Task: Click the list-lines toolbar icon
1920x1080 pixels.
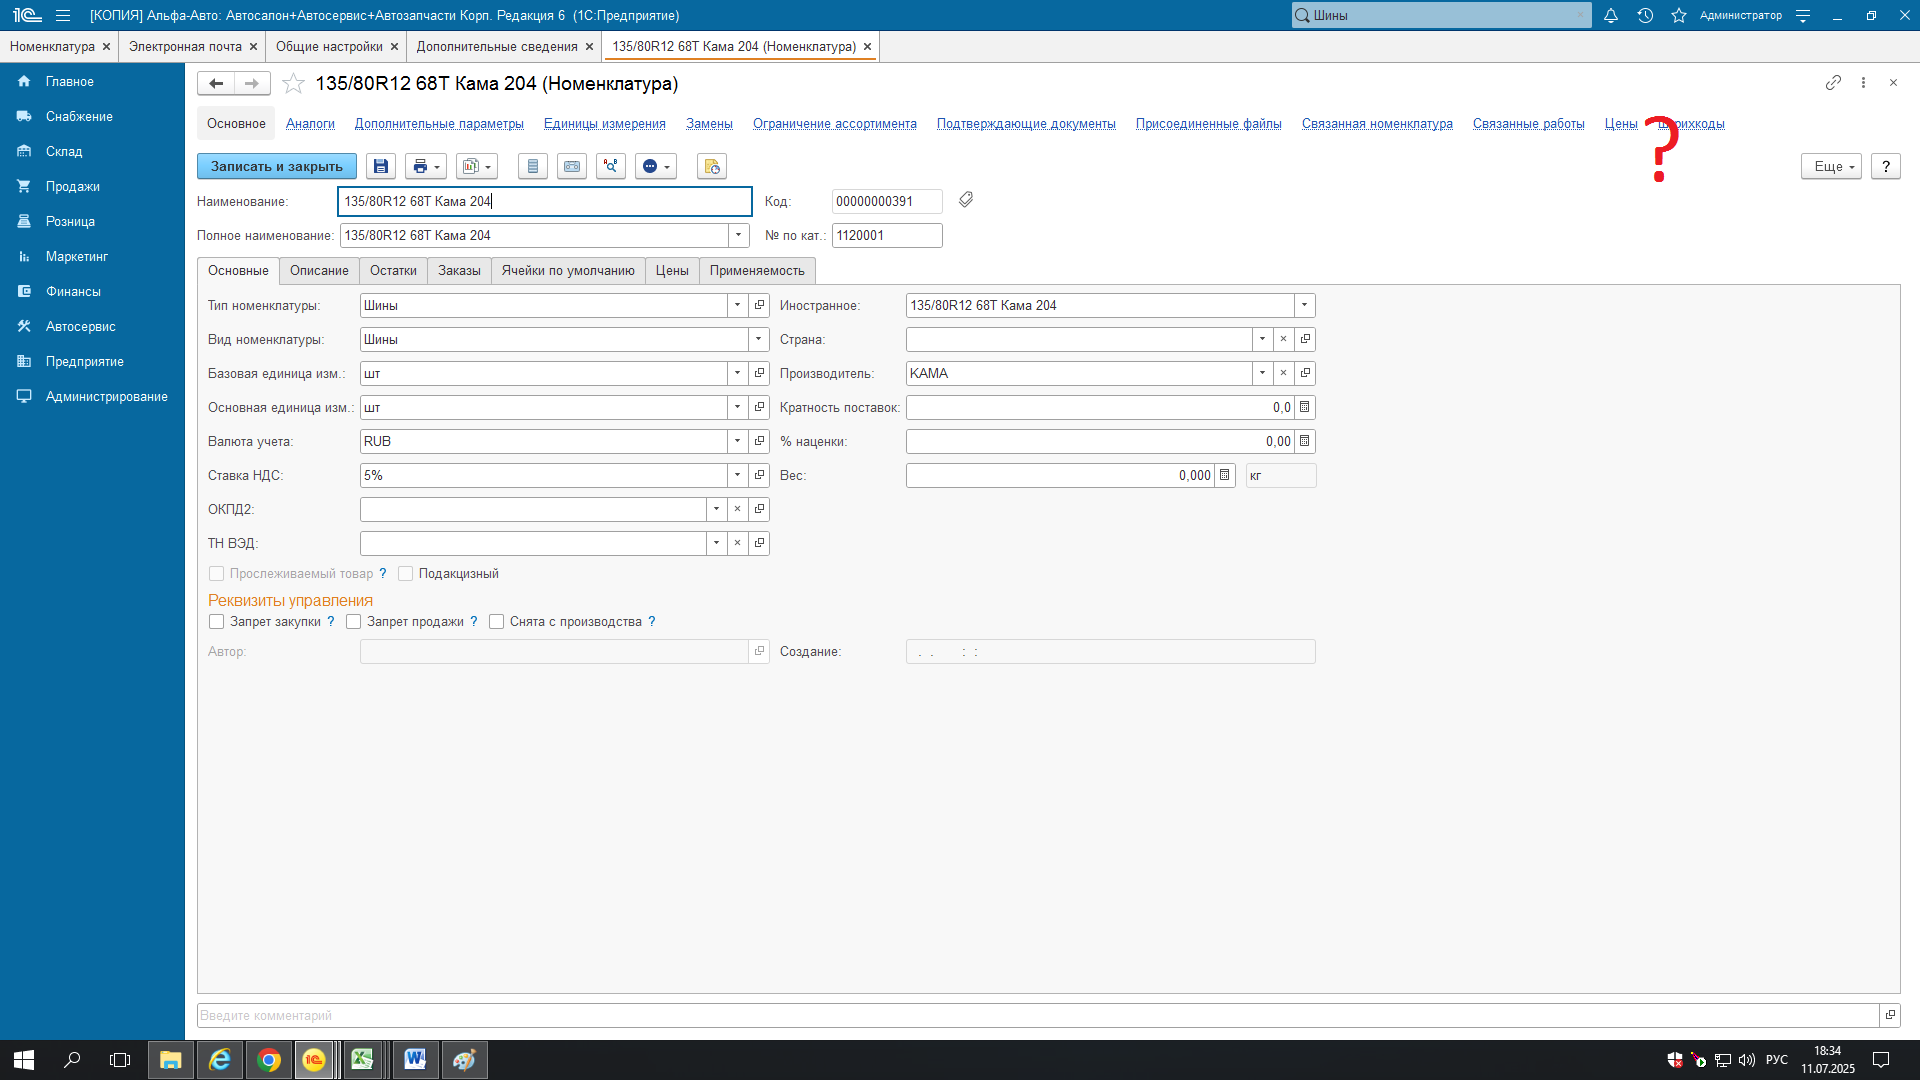Action: [x=533, y=166]
